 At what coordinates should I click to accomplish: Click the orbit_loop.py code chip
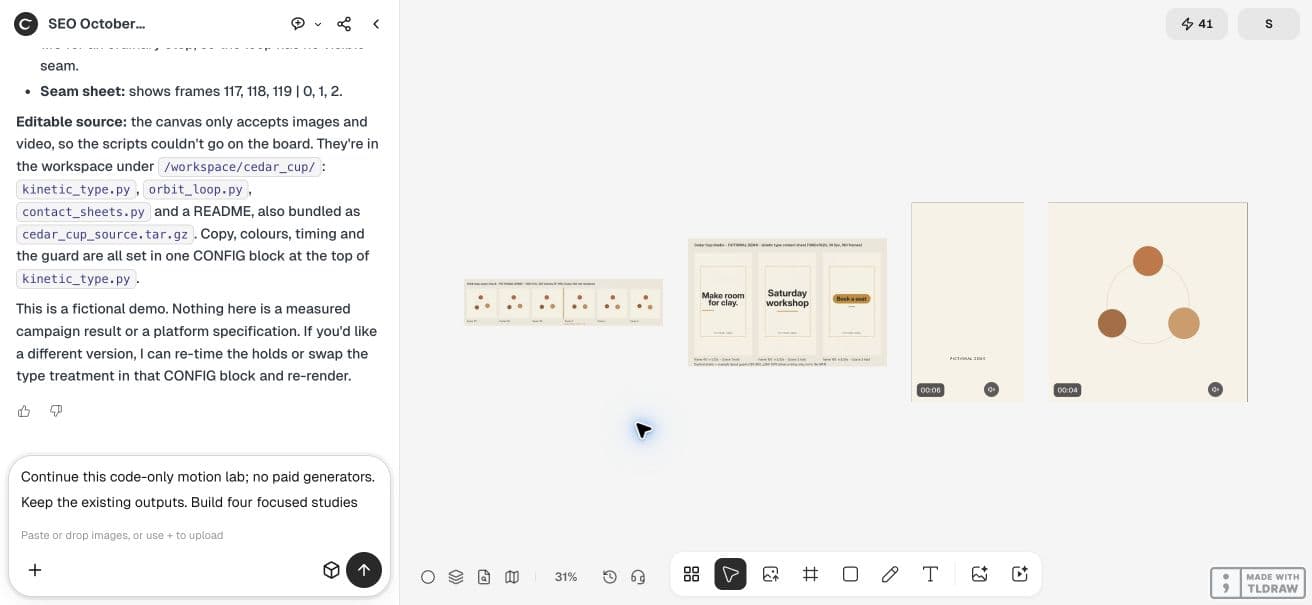(x=195, y=189)
